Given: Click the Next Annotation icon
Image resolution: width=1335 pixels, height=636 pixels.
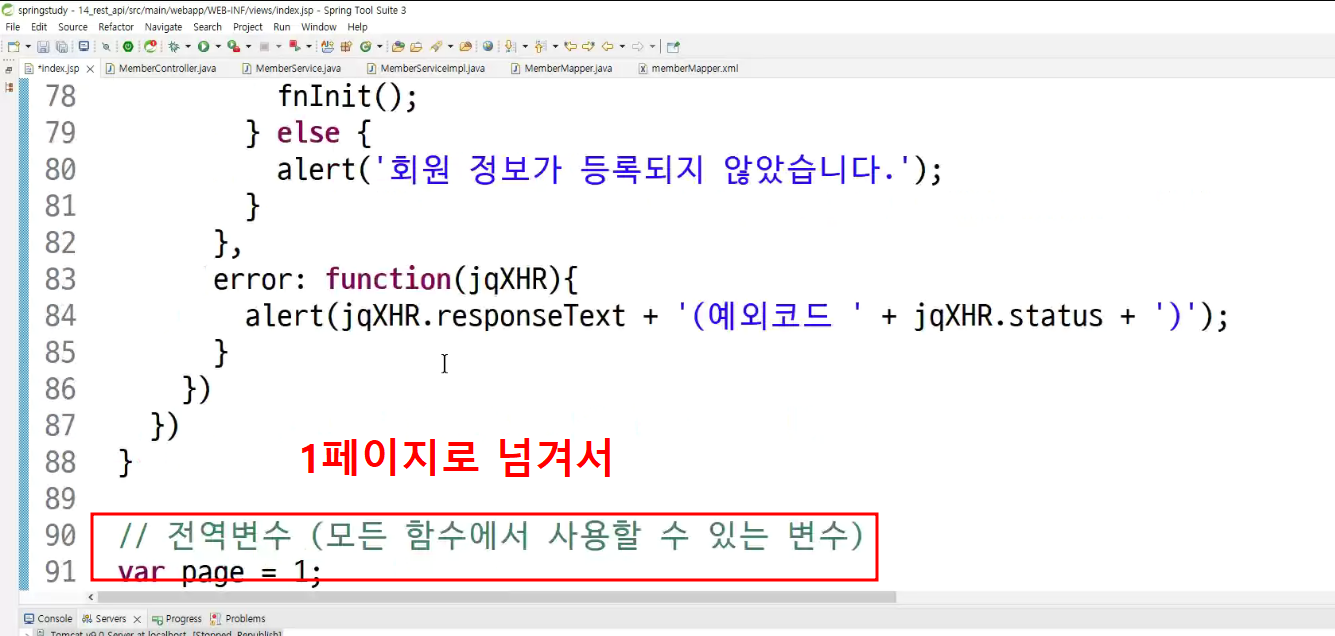Looking at the screenshot, I should [509, 46].
